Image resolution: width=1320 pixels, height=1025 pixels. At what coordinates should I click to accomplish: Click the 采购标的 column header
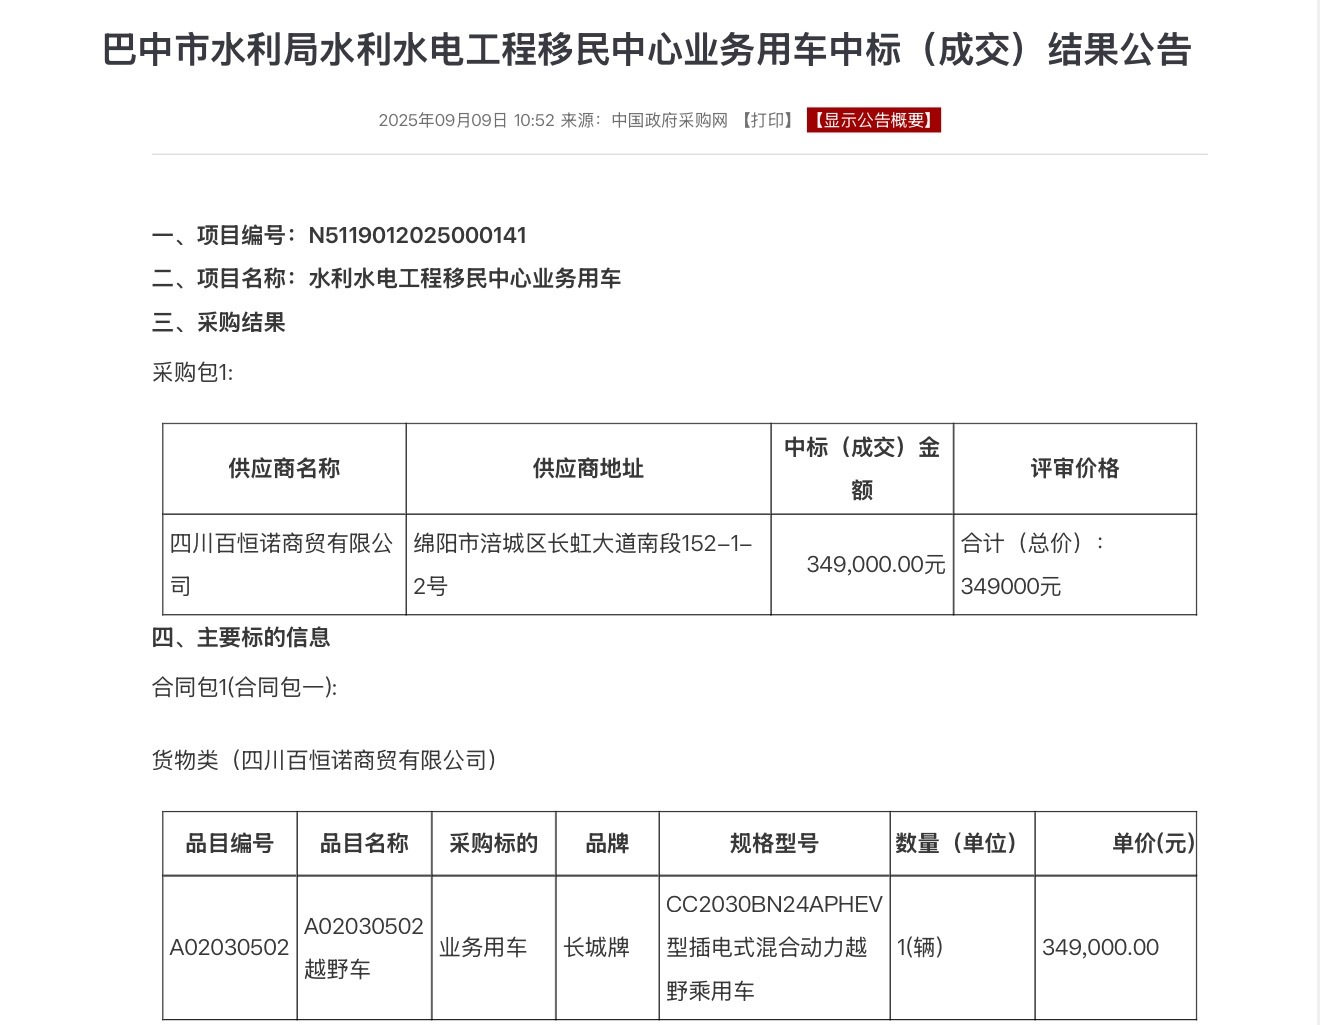point(494,843)
